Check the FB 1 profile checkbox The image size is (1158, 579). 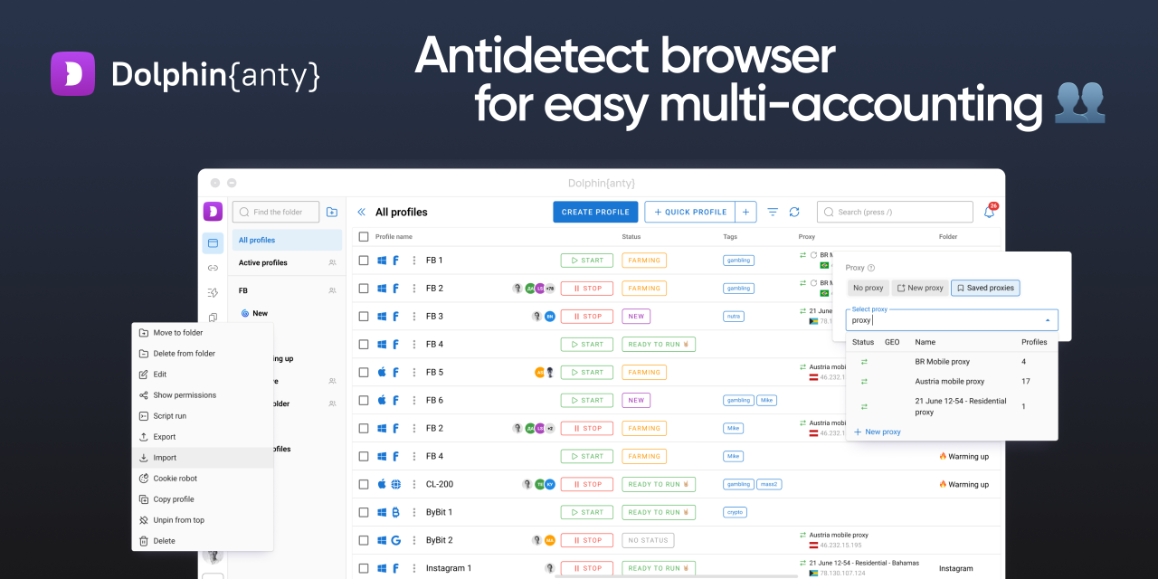(x=363, y=260)
